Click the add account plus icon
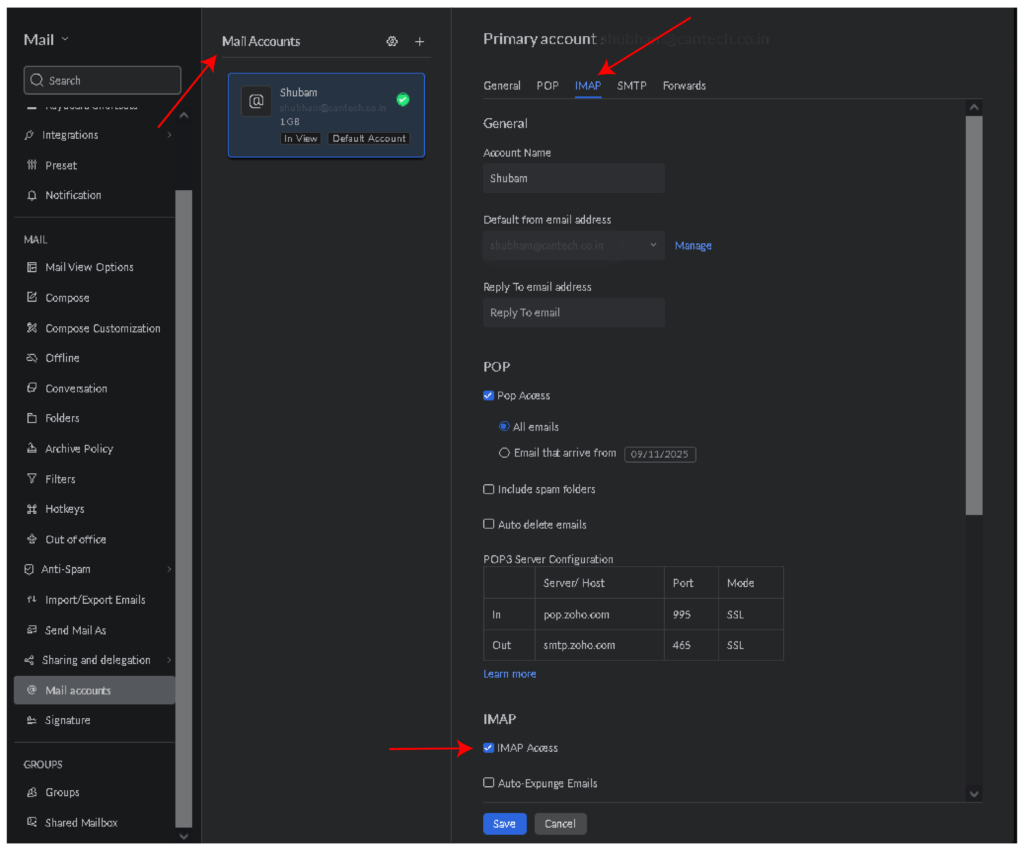Screen dimensions: 1024x852 419,42
